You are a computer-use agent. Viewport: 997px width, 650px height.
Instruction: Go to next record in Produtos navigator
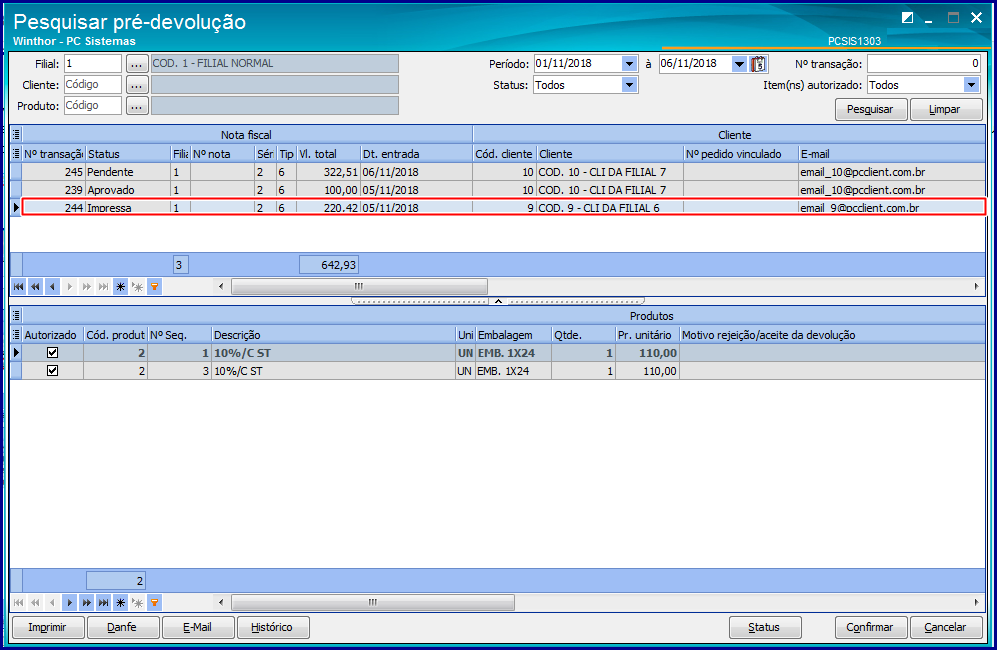[69, 602]
